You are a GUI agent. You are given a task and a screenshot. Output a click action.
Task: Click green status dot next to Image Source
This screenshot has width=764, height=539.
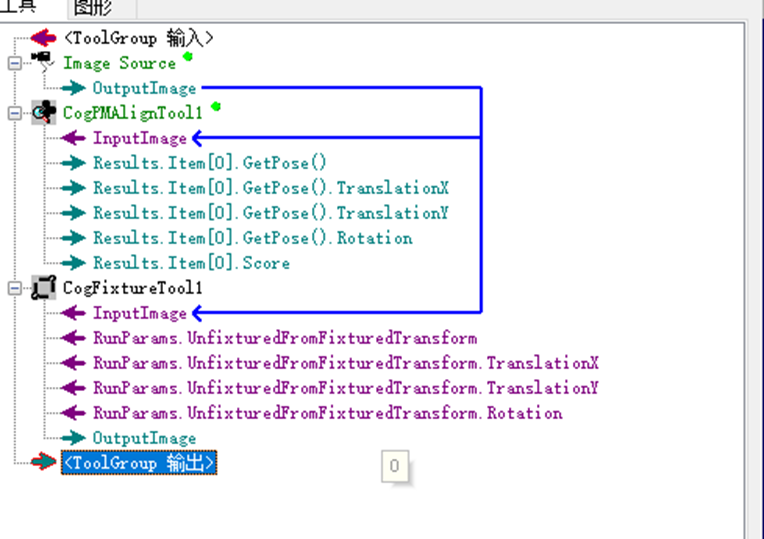point(188,57)
